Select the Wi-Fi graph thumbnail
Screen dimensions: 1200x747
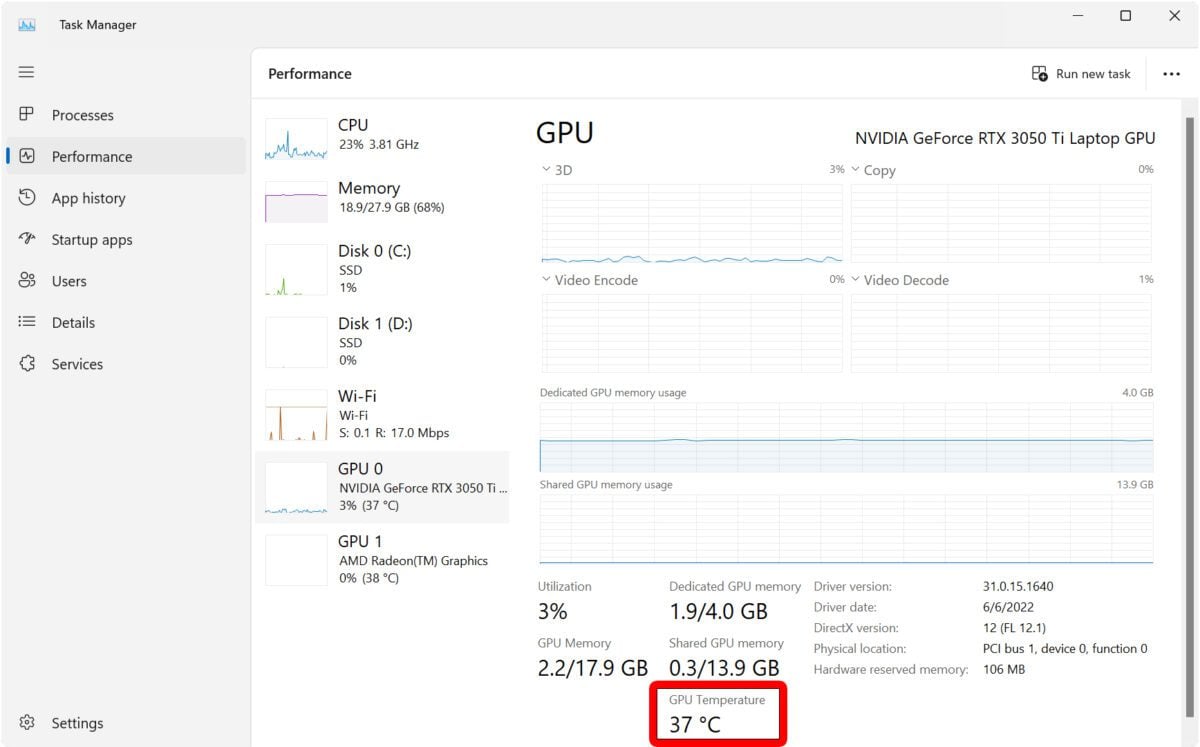296,415
